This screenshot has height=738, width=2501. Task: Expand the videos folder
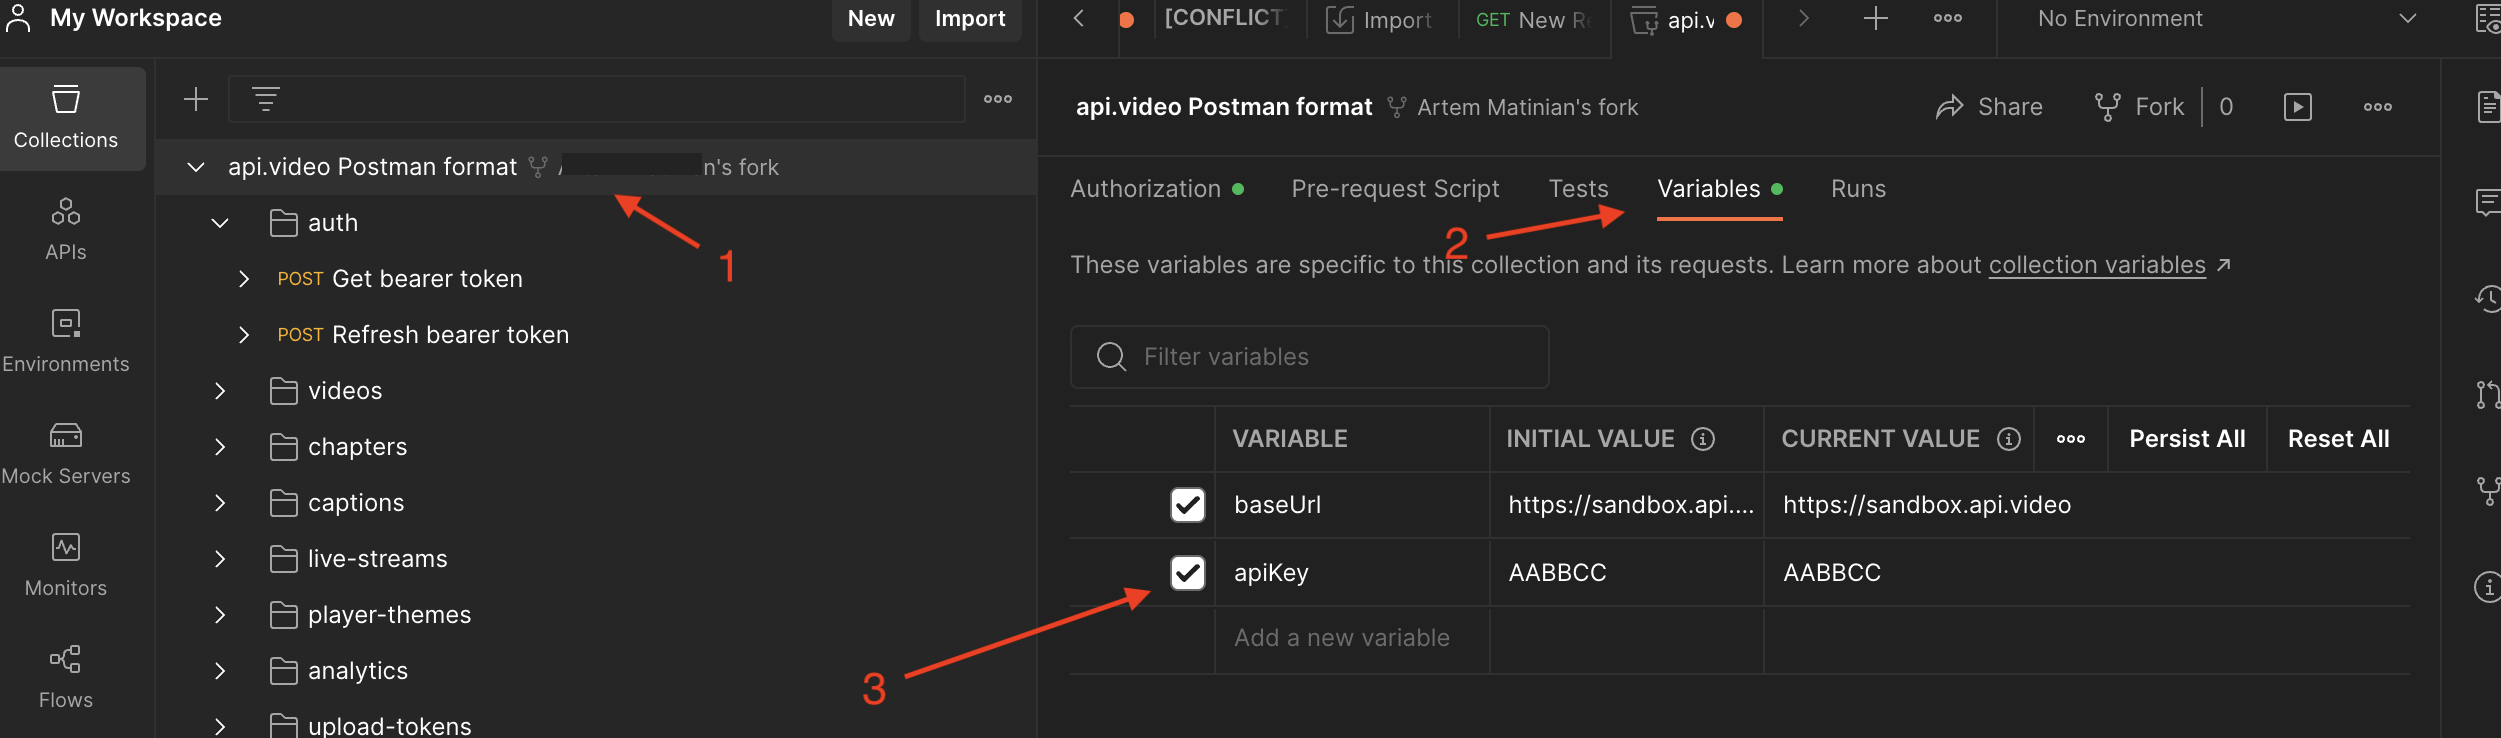coord(220,391)
